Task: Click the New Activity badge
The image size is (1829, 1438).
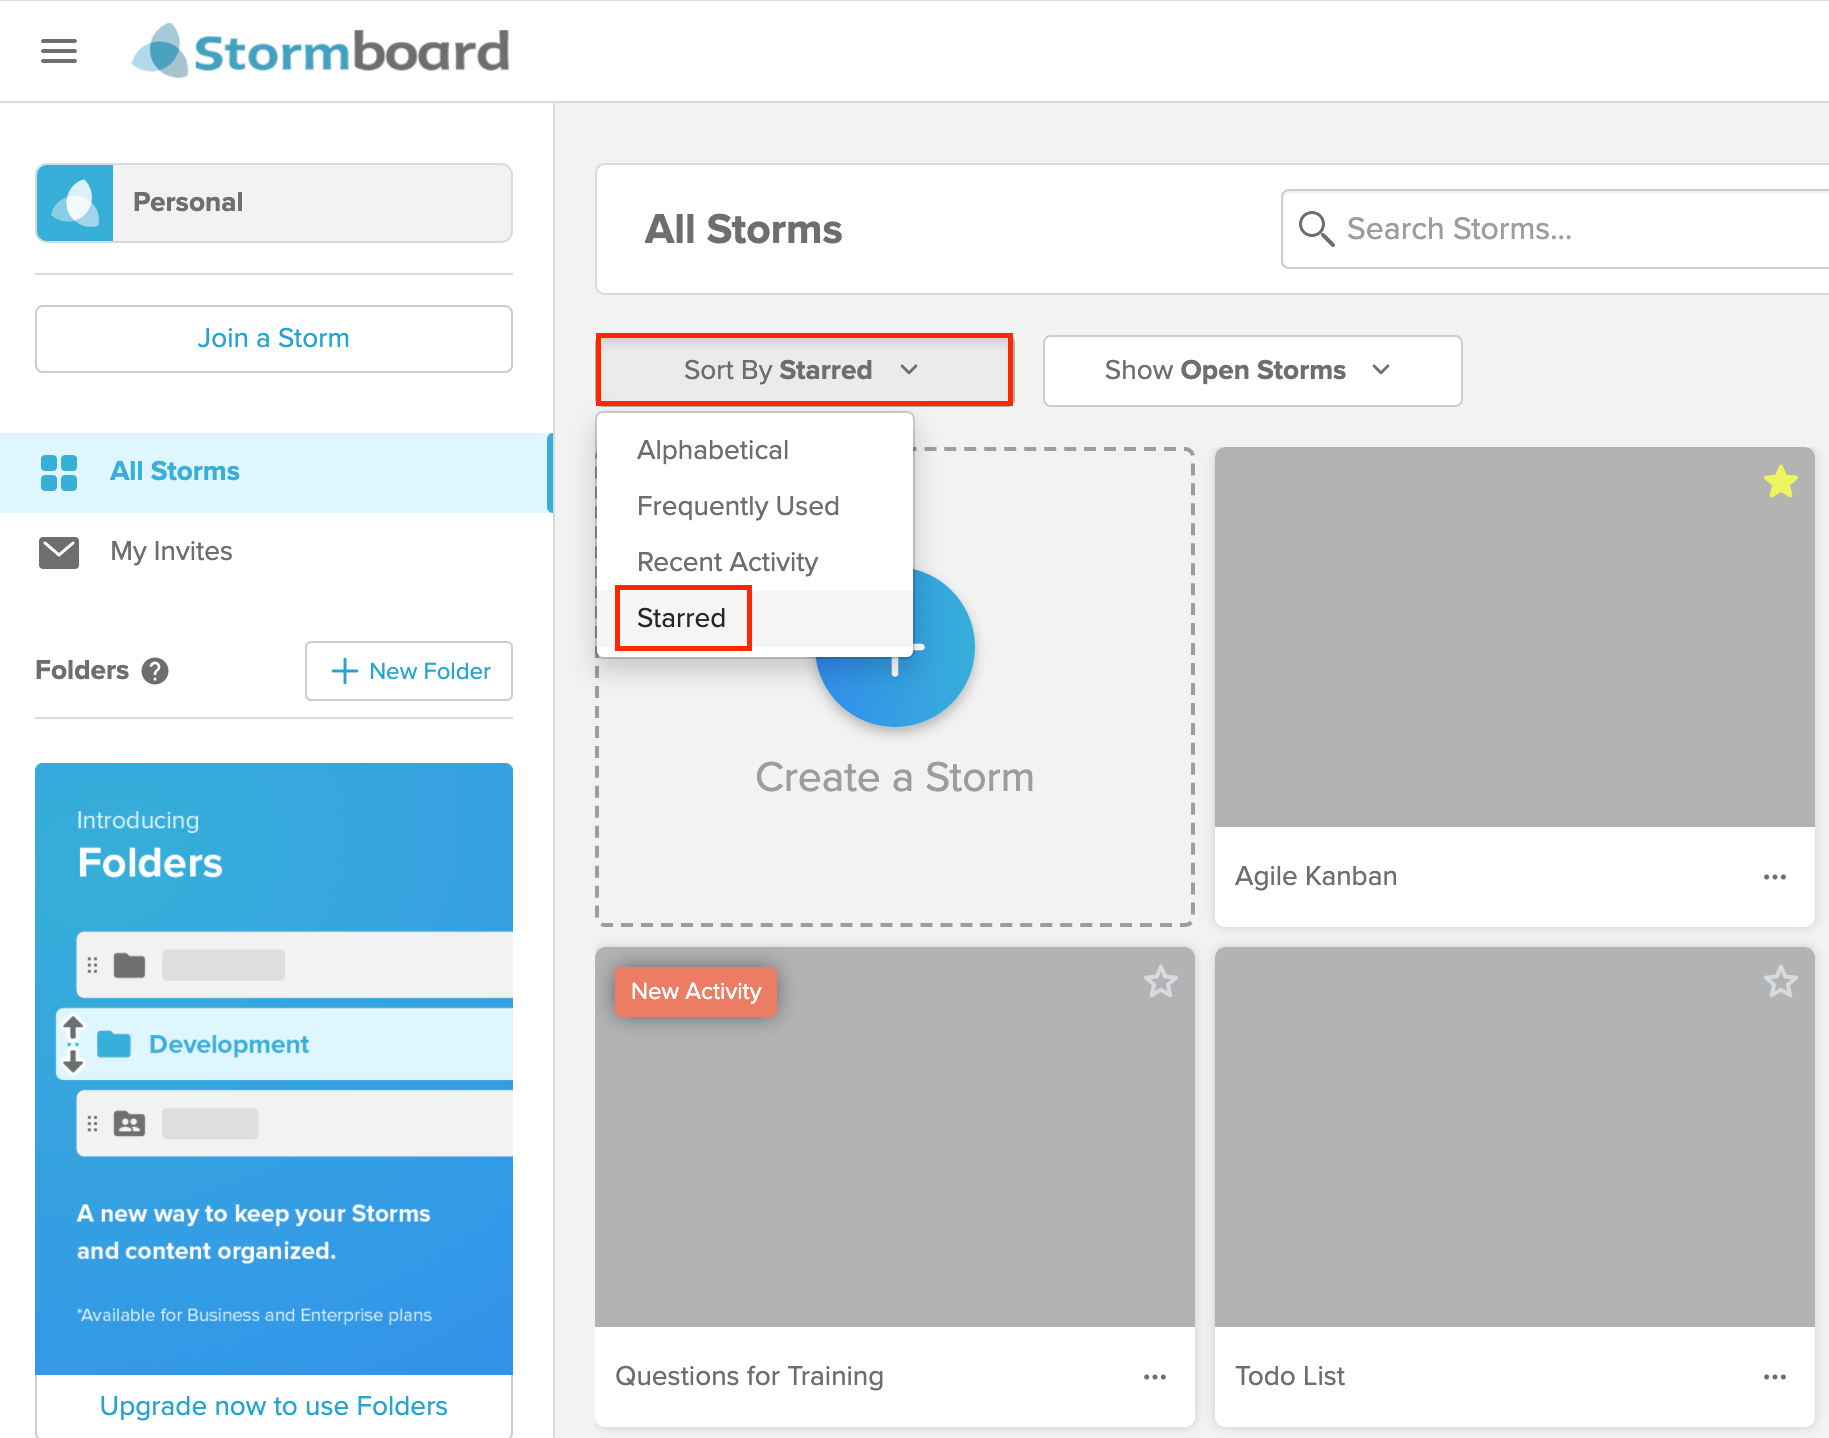Action: tap(696, 992)
